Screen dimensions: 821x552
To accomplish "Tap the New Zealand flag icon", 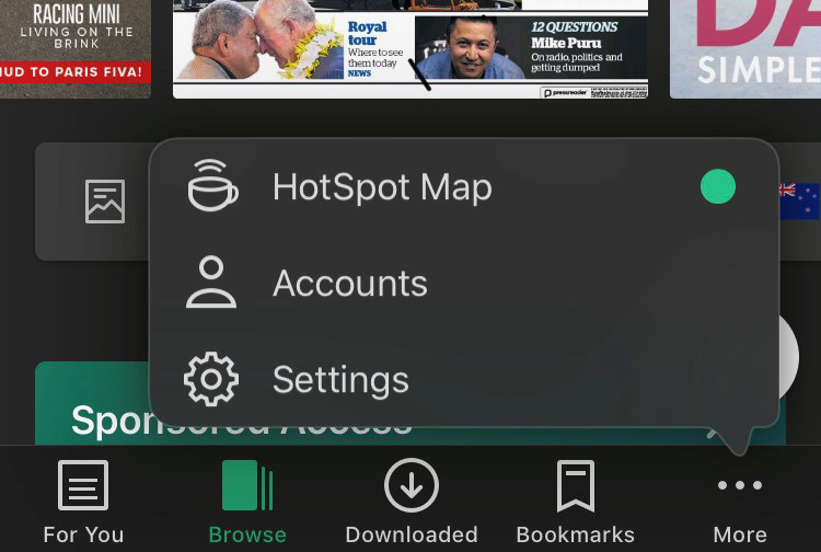I will [x=800, y=201].
